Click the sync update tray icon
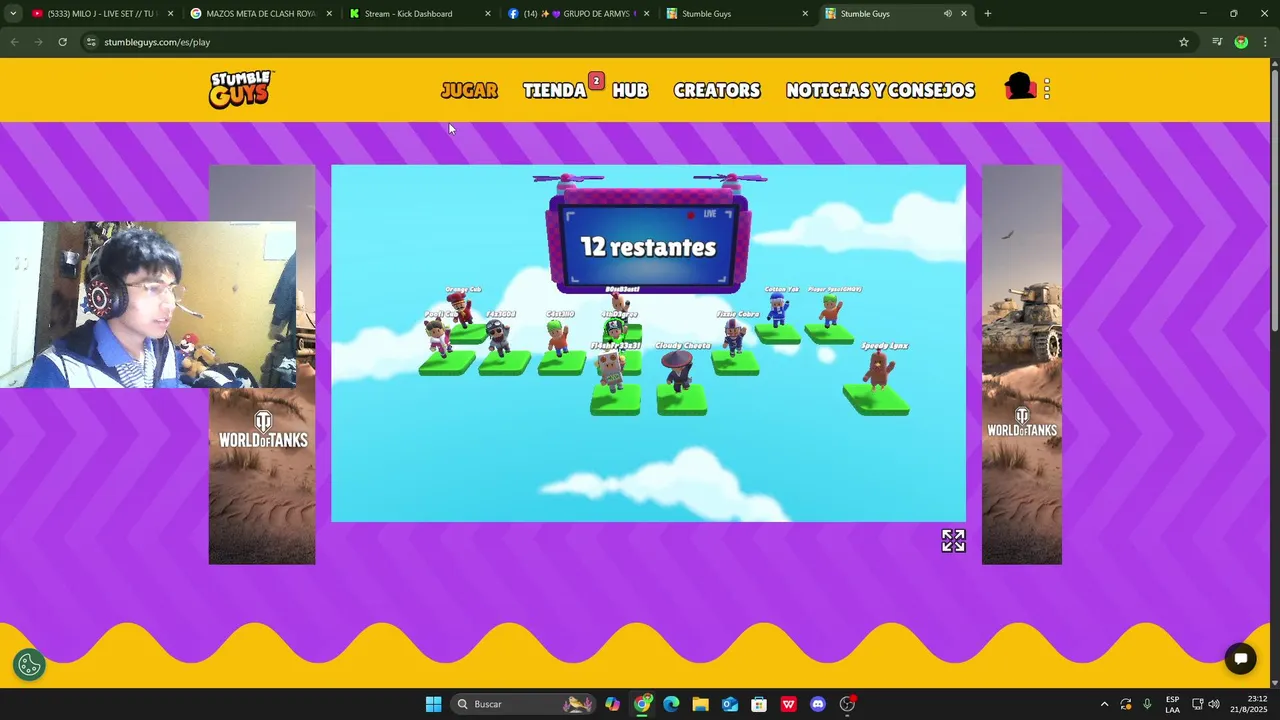 pyautogui.click(x=1126, y=704)
